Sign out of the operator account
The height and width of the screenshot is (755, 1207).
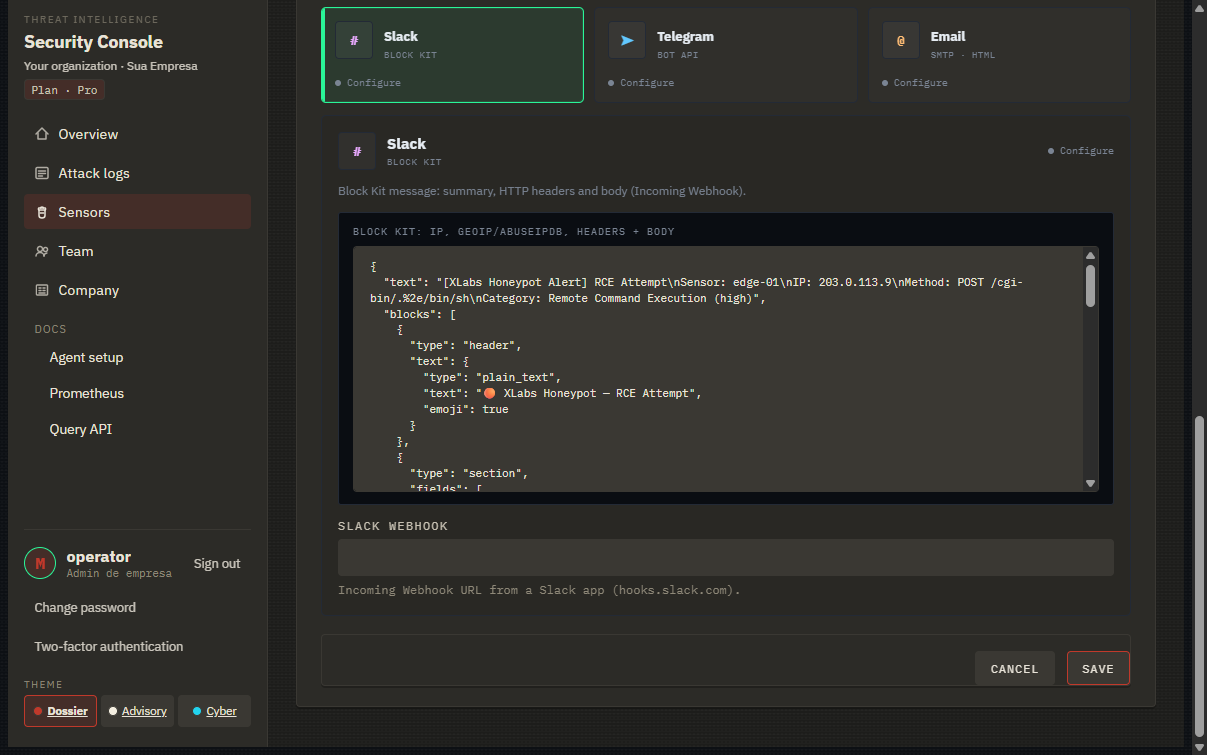(217, 564)
